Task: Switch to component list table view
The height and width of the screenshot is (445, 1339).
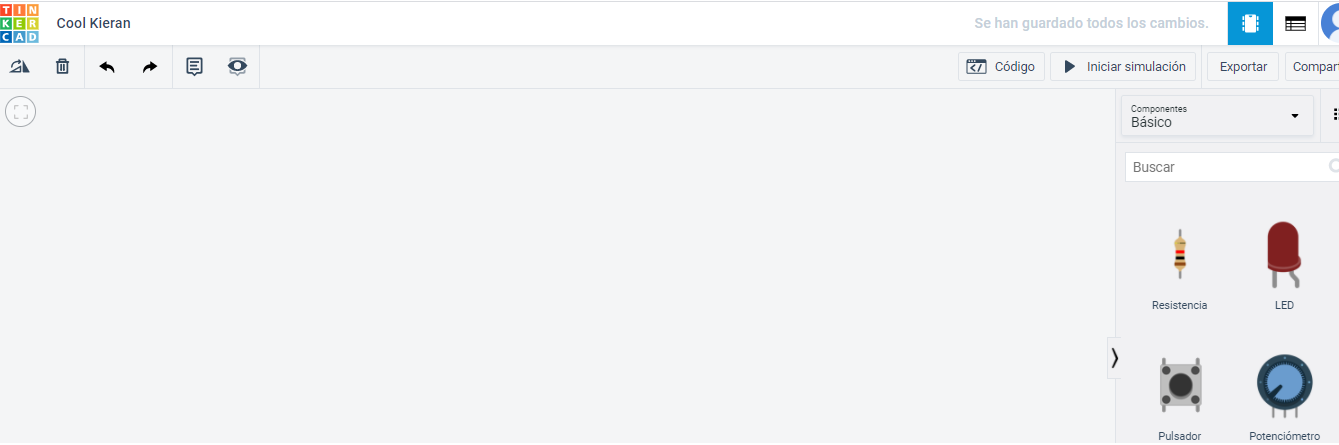Action: tap(1296, 23)
